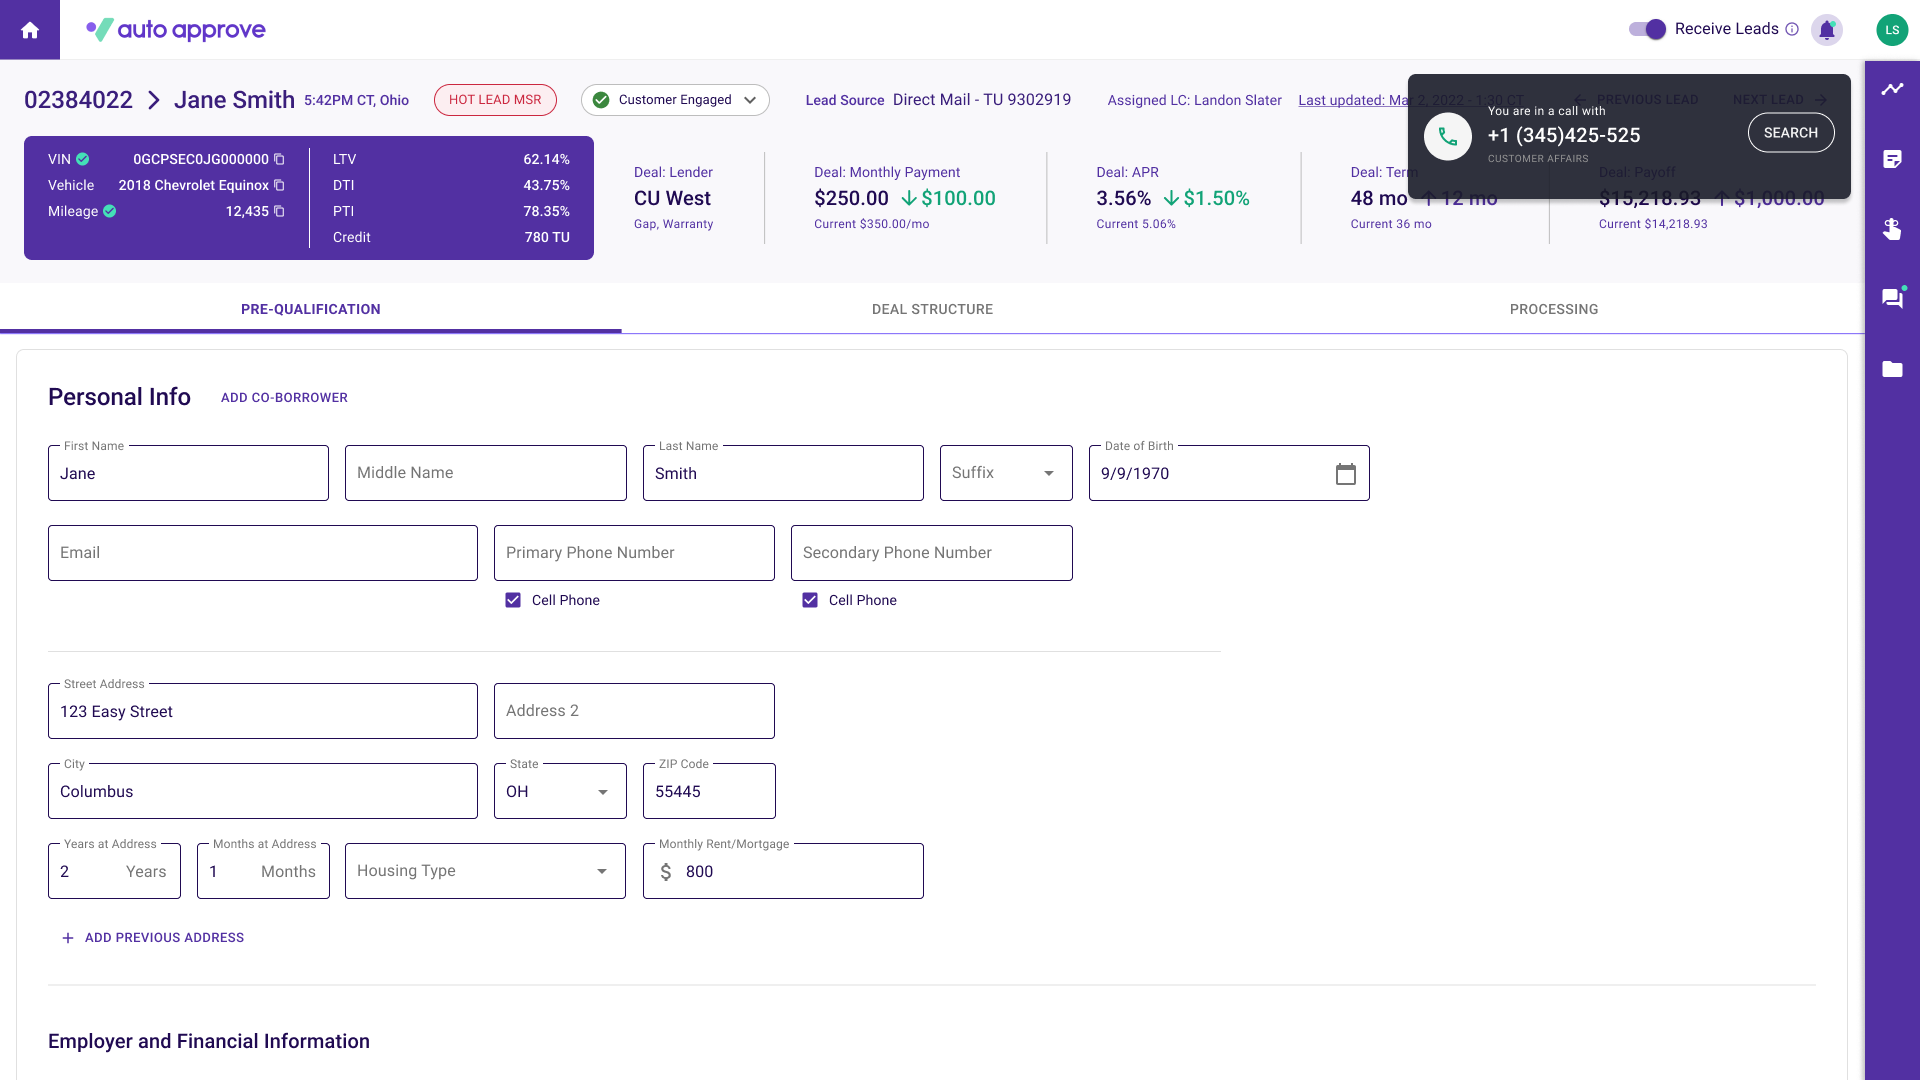Click the Search button in call popup

pyautogui.click(x=1791, y=133)
